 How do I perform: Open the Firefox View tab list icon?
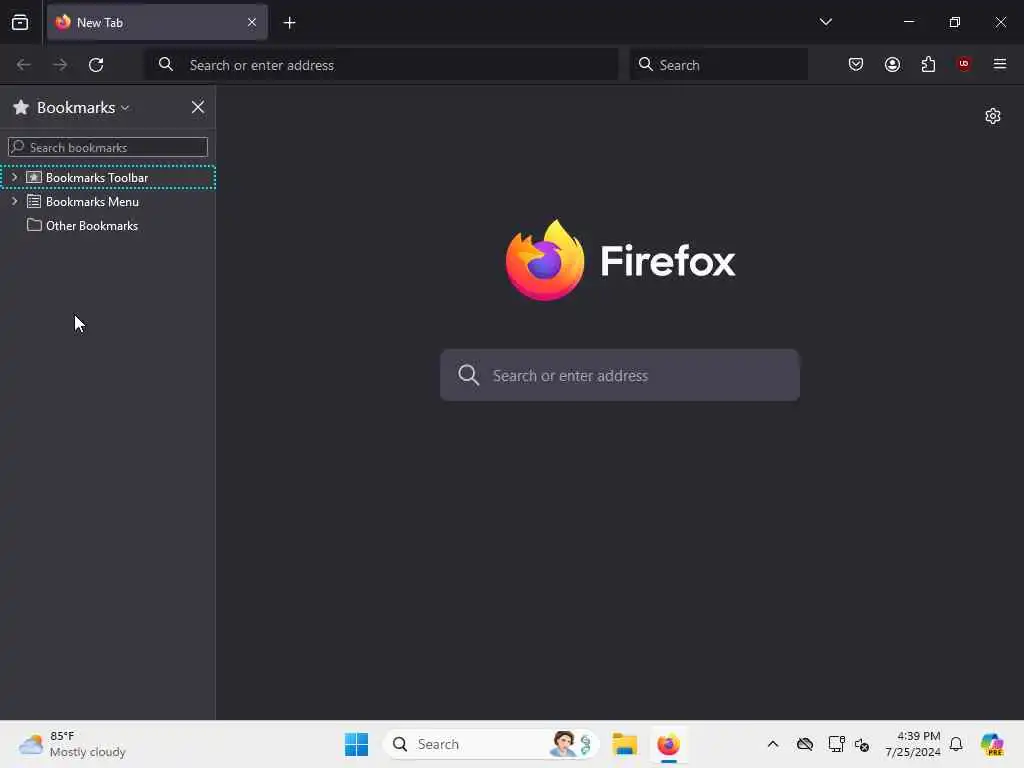20,22
